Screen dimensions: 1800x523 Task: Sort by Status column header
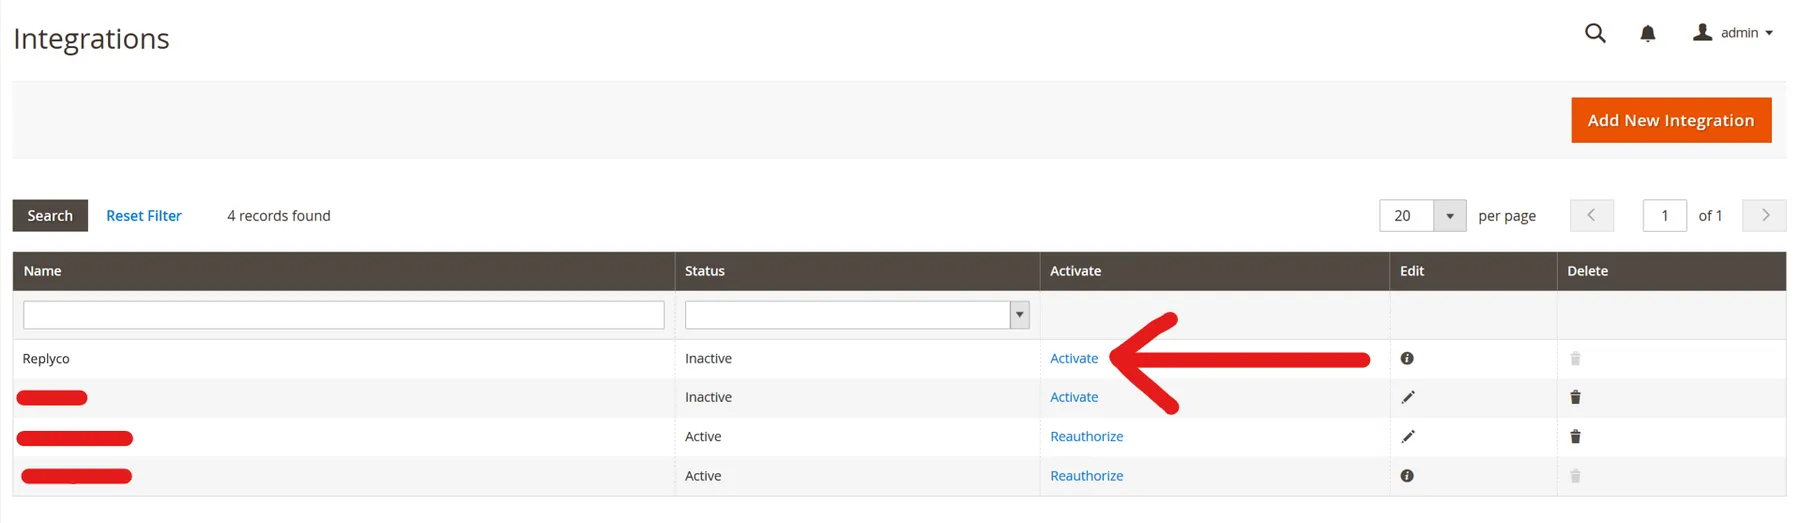(857, 271)
